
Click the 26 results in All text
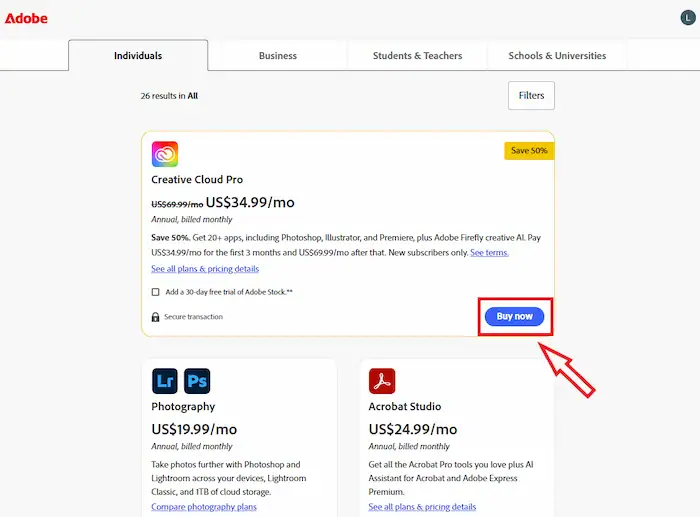point(169,96)
